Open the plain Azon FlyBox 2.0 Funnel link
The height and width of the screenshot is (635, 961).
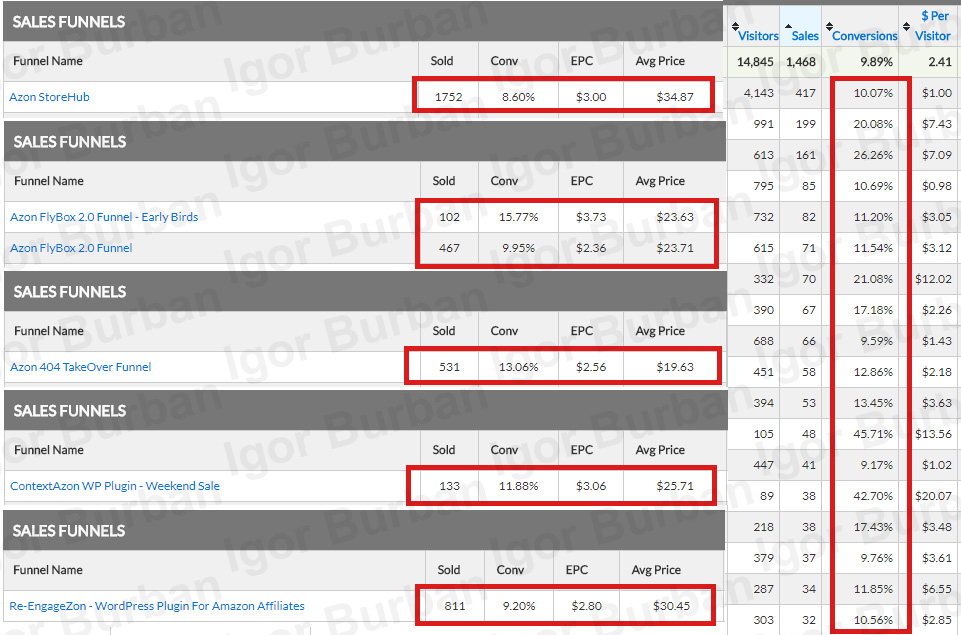[71, 248]
